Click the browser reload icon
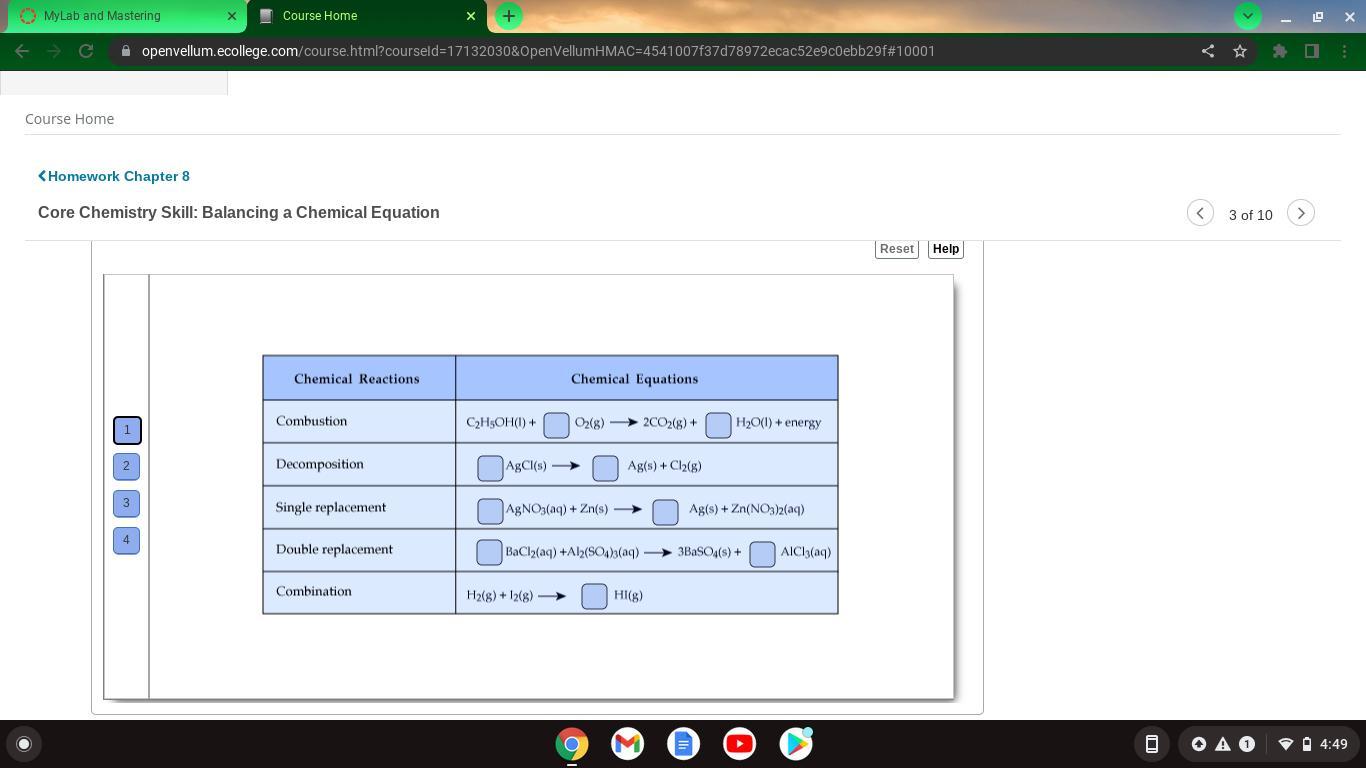The width and height of the screenshot is (1366, 768). pyautogui.click(x=86, y=51)
